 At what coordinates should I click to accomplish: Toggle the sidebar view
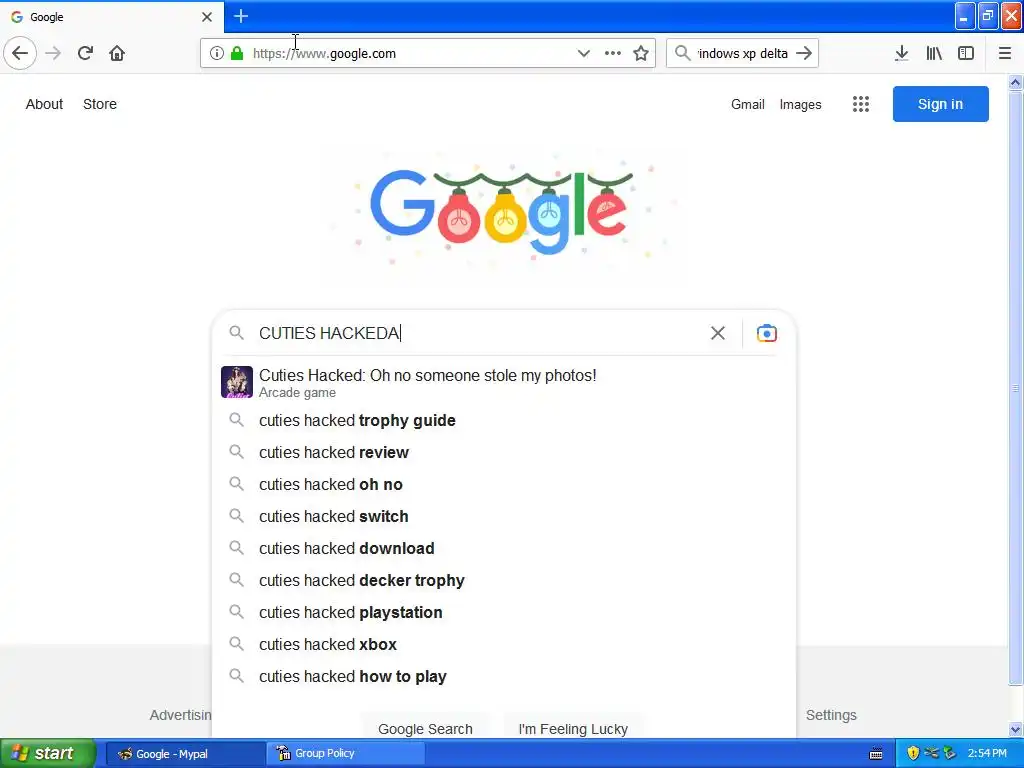pyautogui.click(x=966, y=53)
